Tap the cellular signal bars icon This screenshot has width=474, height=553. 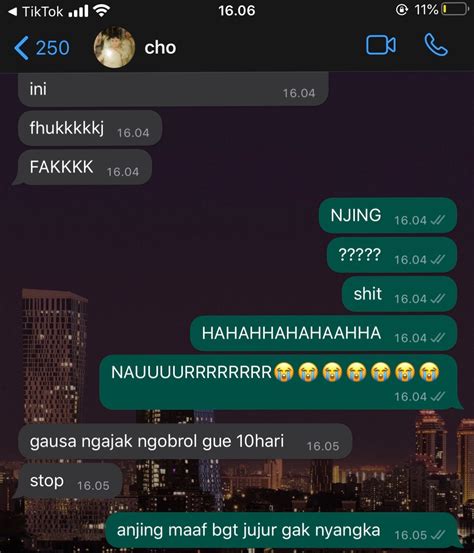tap(78, 11)
